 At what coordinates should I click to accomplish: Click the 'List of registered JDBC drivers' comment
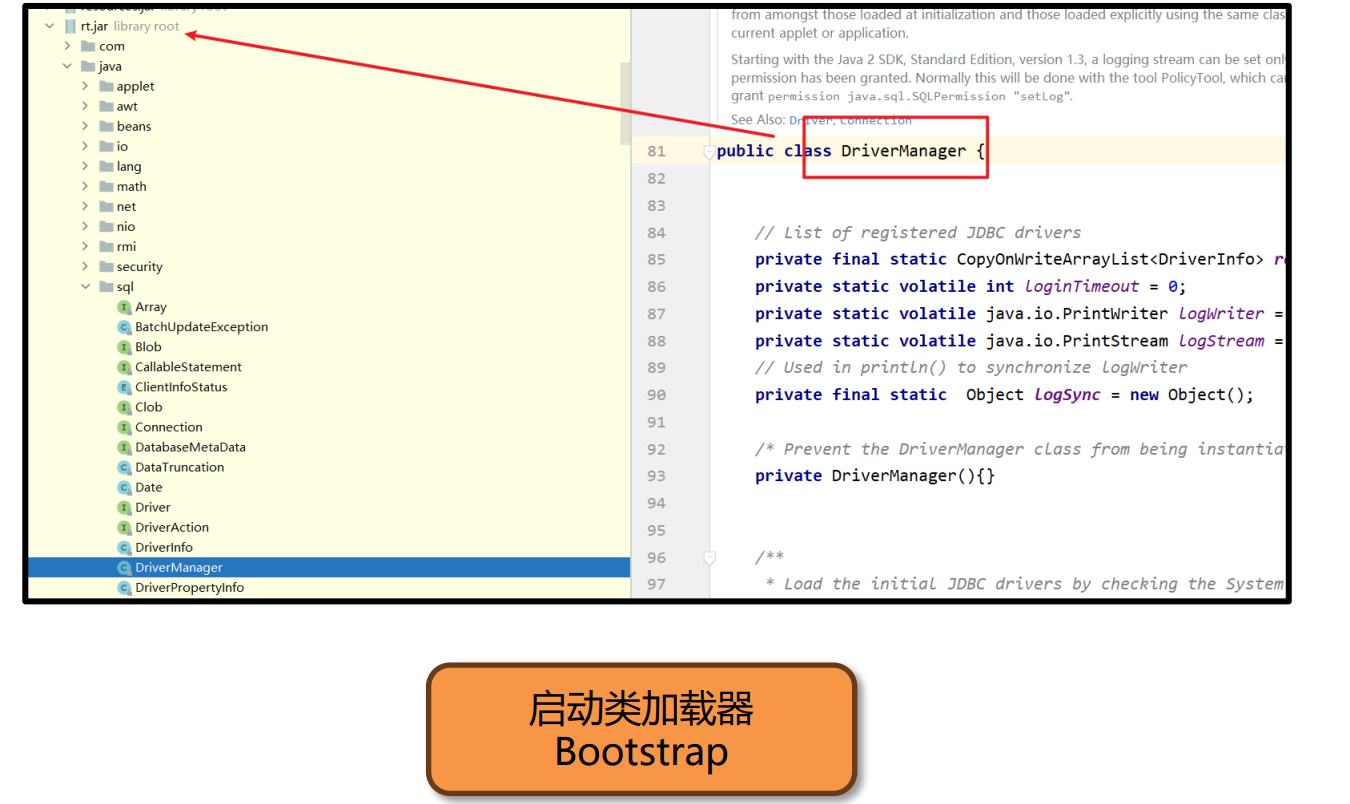918,233
